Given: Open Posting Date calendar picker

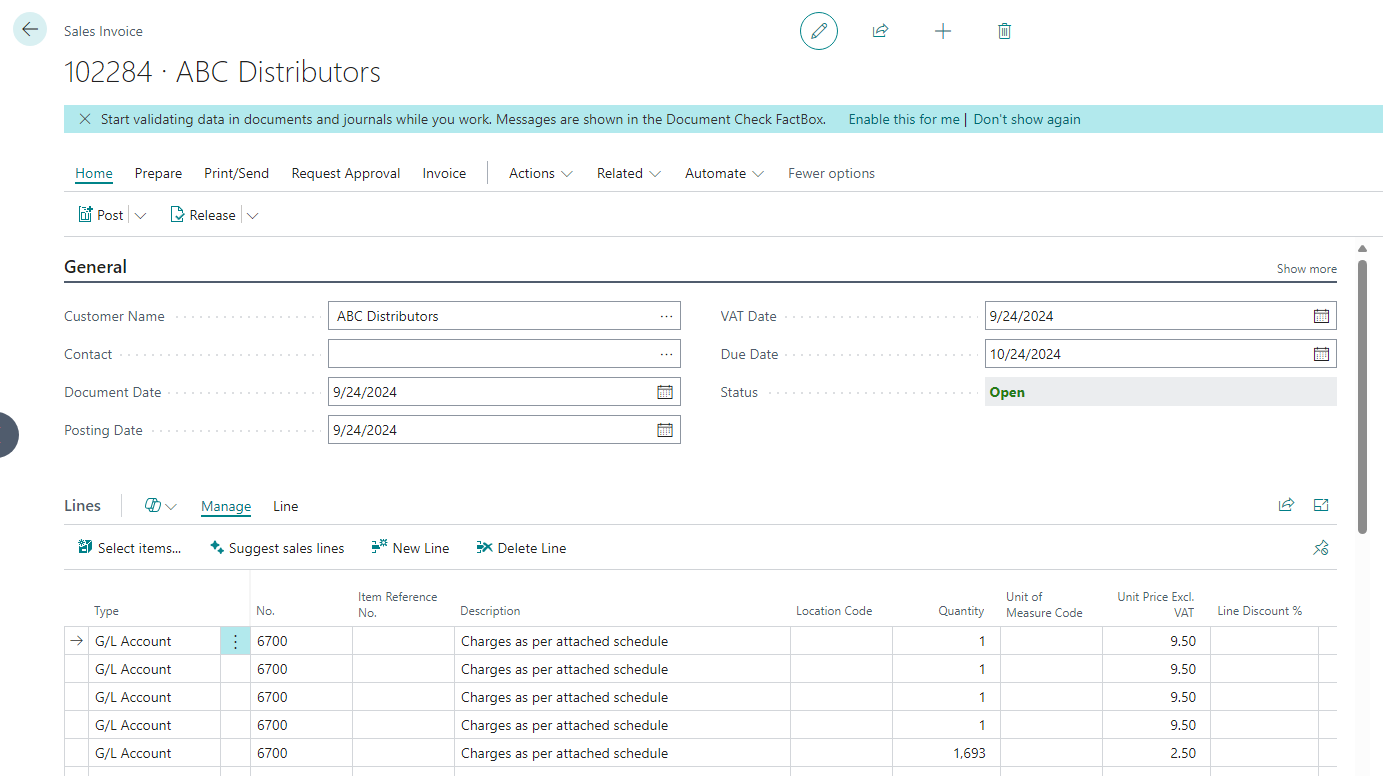Looking at the screenshot, I should coord(665,430).
